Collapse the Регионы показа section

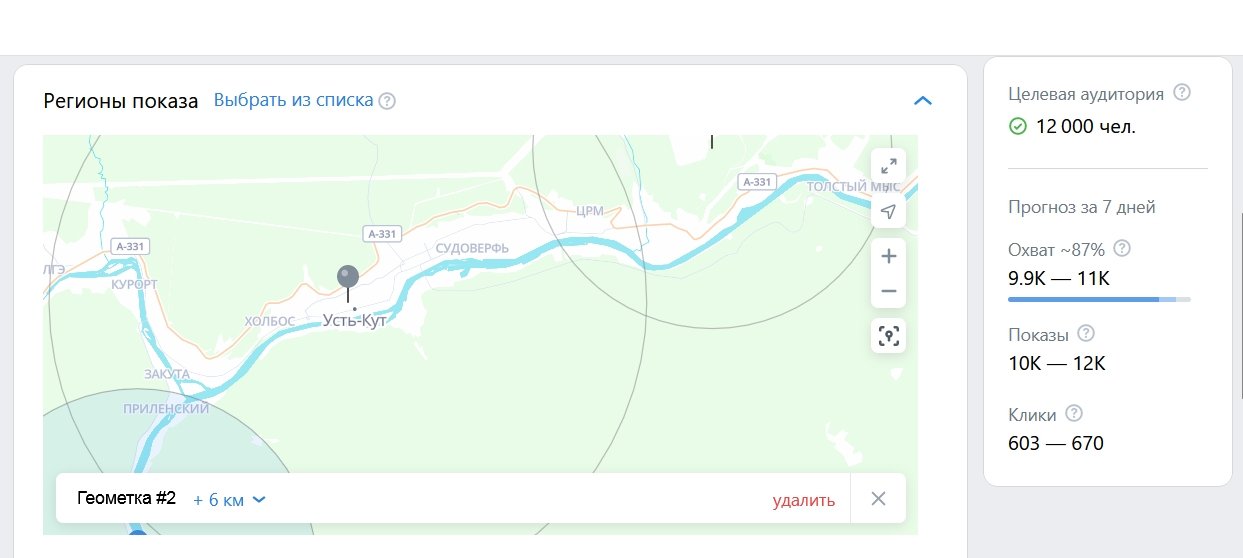coord(923,100)
